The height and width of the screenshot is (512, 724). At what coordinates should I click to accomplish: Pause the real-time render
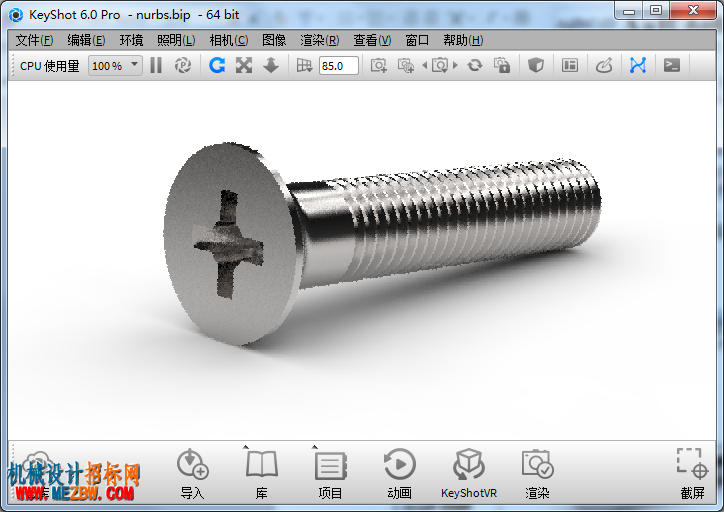(x=156, y=66)
